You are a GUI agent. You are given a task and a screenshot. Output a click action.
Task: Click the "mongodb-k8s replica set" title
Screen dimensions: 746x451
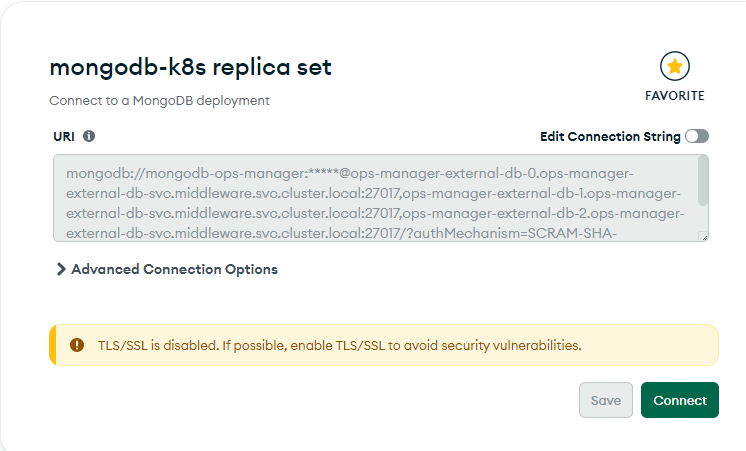point(190,67)
